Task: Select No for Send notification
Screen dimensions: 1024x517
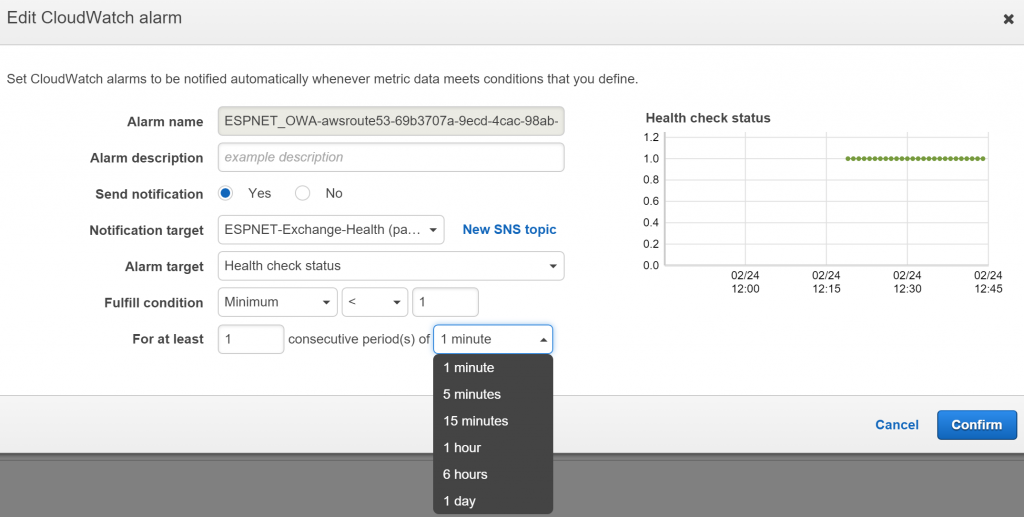Action: coord(303,193)
